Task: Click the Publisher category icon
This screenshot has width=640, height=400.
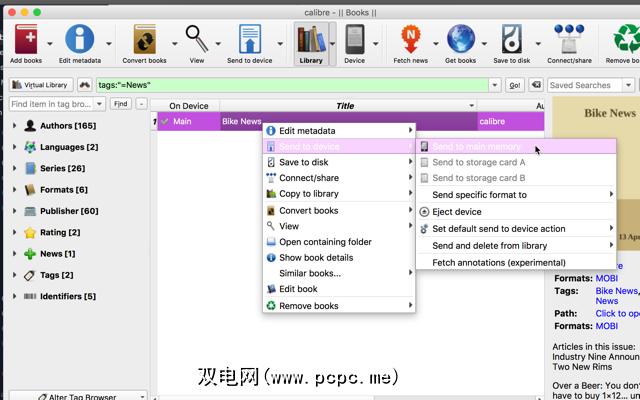Action: coord(30,211)
